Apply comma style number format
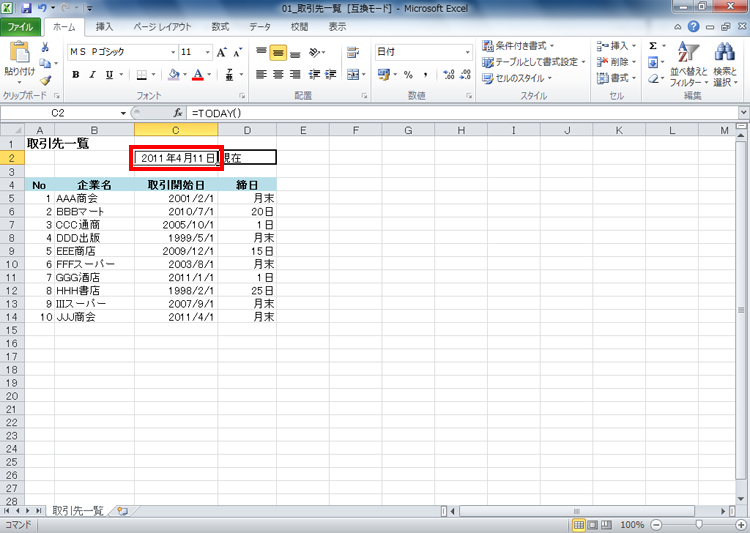Screen dimensions: 750x533 (425, 75)
